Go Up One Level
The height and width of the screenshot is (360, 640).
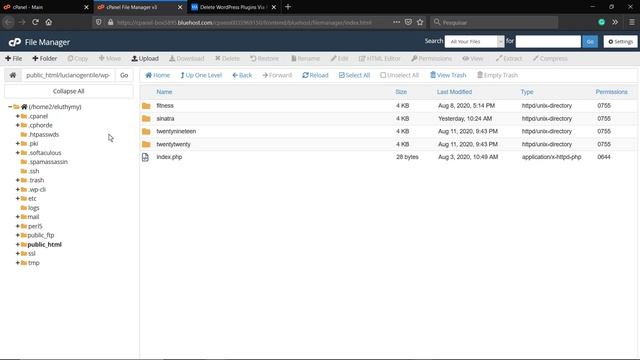coord(201,75)
